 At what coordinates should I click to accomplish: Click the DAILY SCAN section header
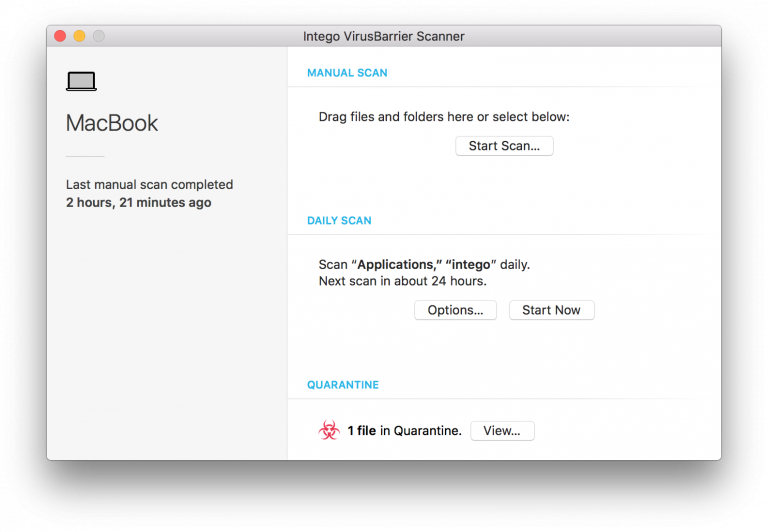339,220
